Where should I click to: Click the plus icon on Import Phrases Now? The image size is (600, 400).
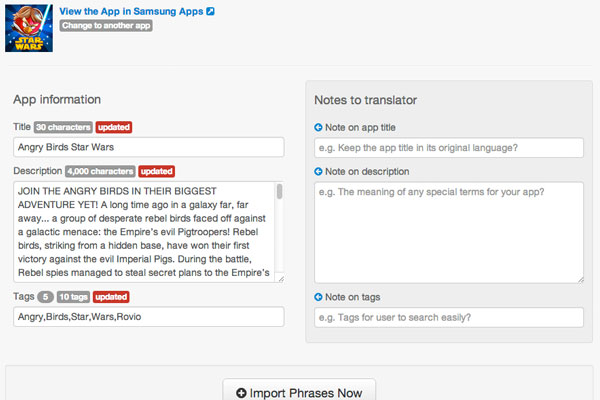coord(241,393)
